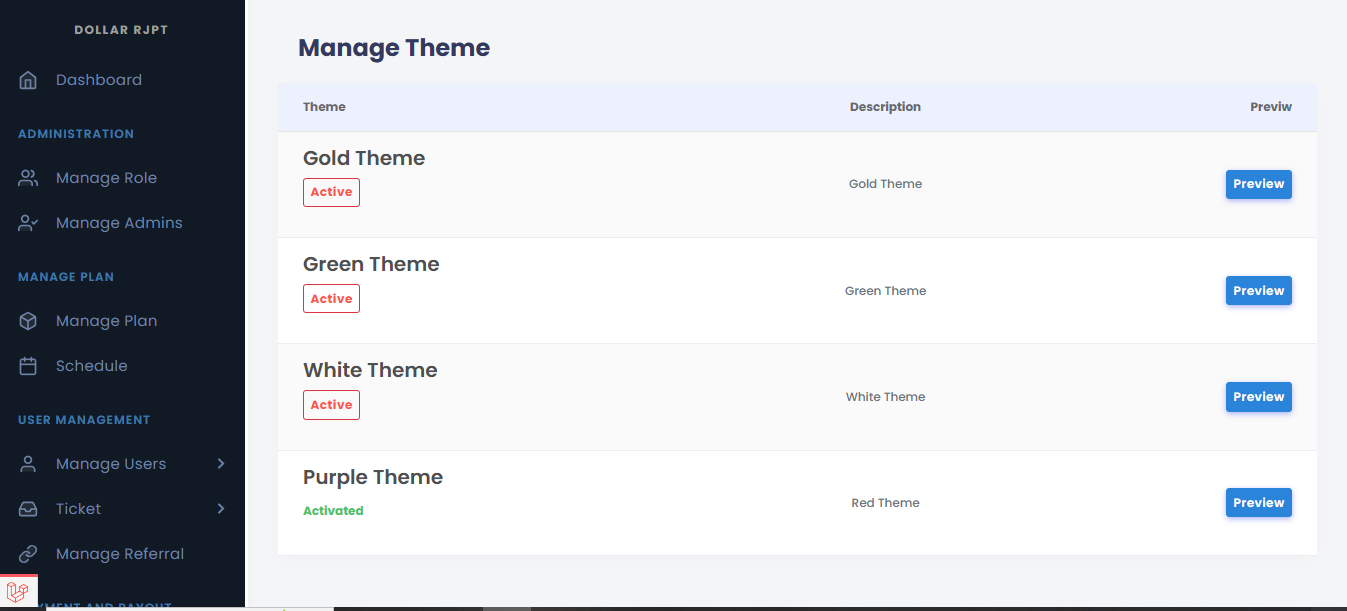Activate the Green Theme via Active badge
This screenshot has height=611, width=1347.
pyautogui.click(x=331, y=299)
